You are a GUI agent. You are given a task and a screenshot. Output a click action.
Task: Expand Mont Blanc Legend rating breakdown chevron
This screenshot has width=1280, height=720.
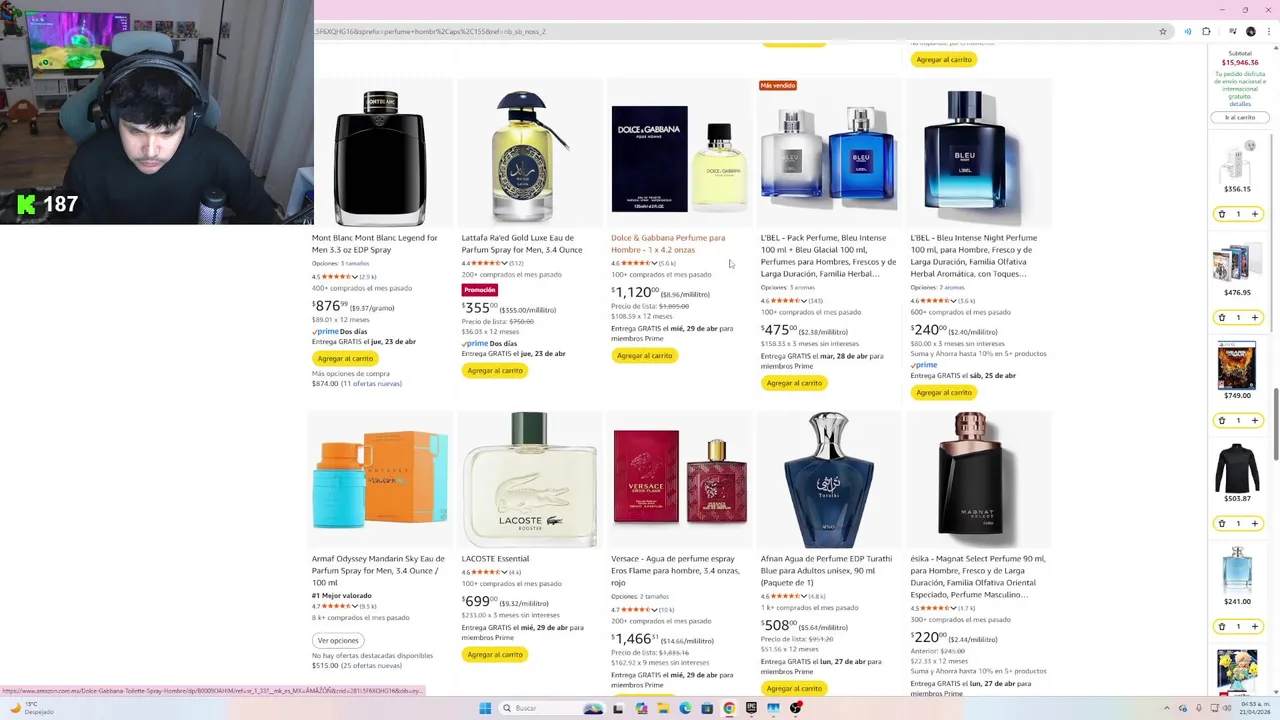(x=355, y=276)
